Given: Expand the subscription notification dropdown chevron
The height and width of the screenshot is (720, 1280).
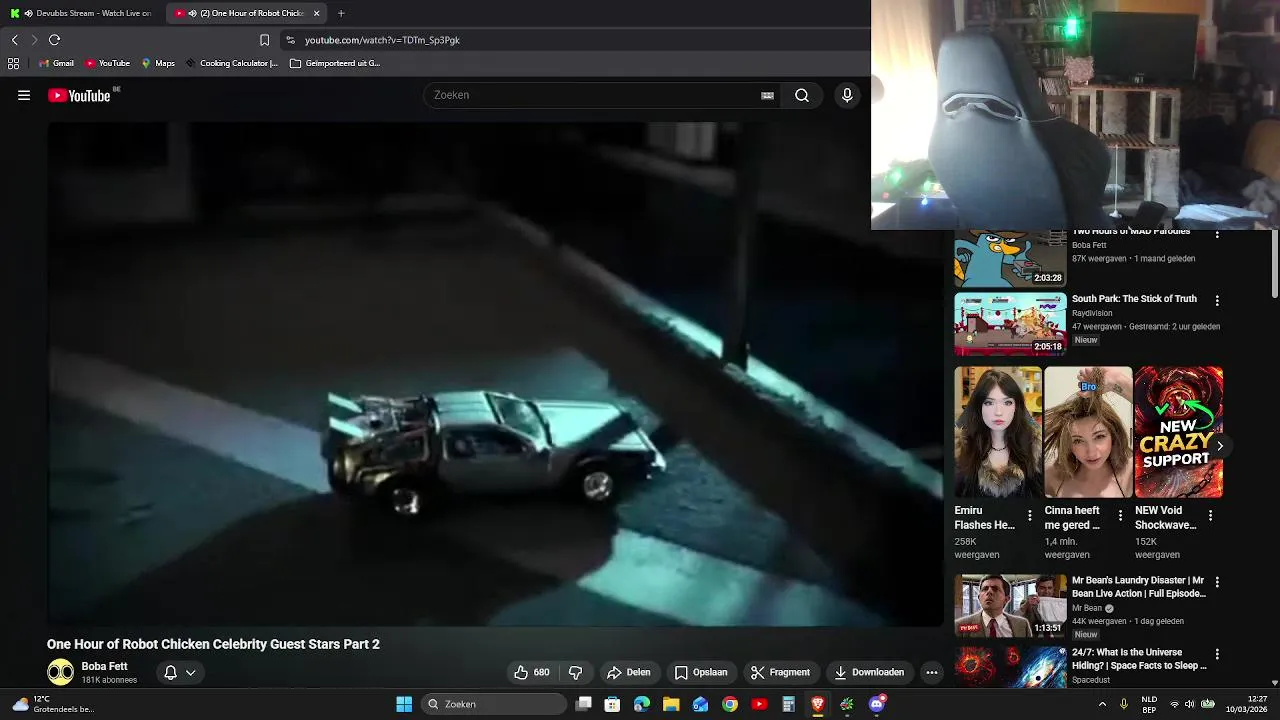Looking at the screenshot, I should [x=190, y=672].
